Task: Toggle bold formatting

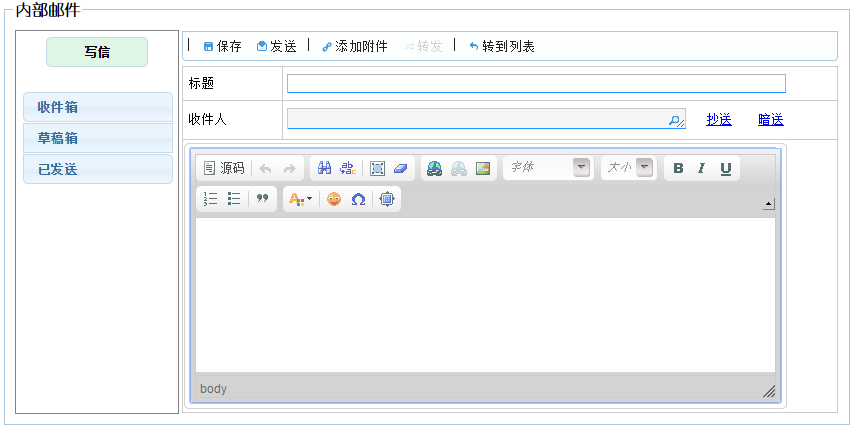Action: (x=678, y=168)
